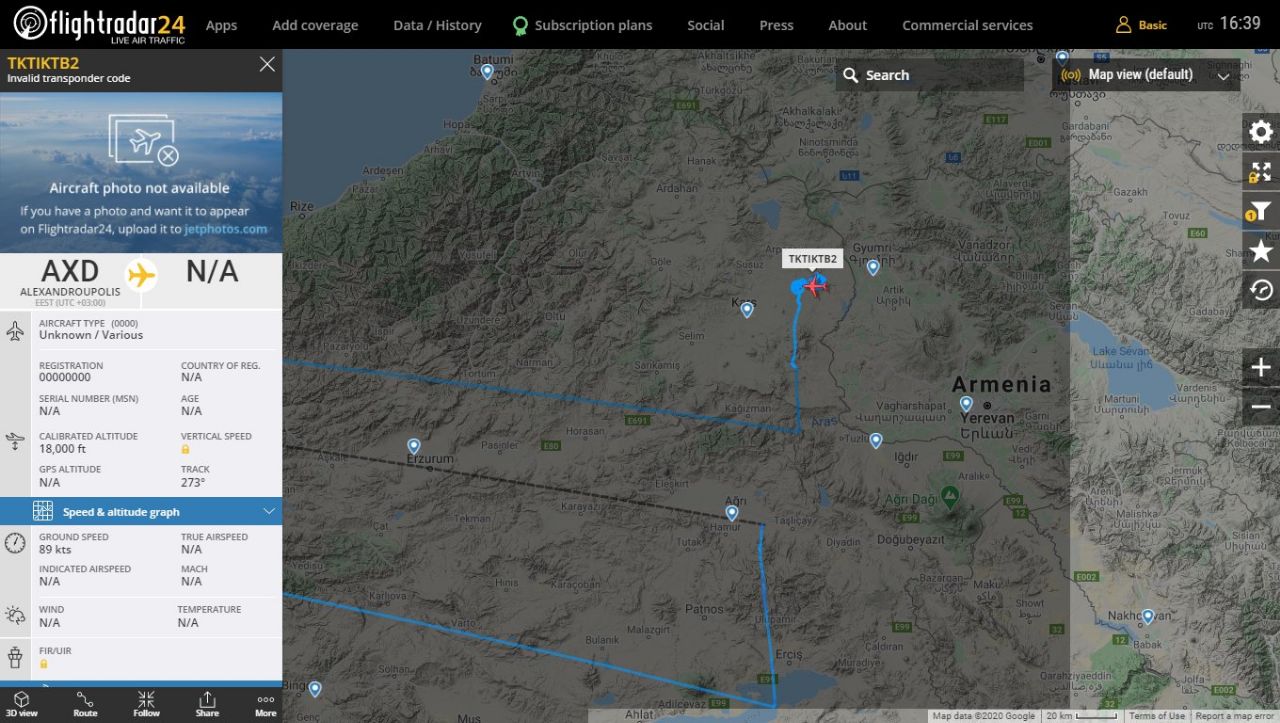
Task: Click the 273° track value
Action: tap(193, 482)
